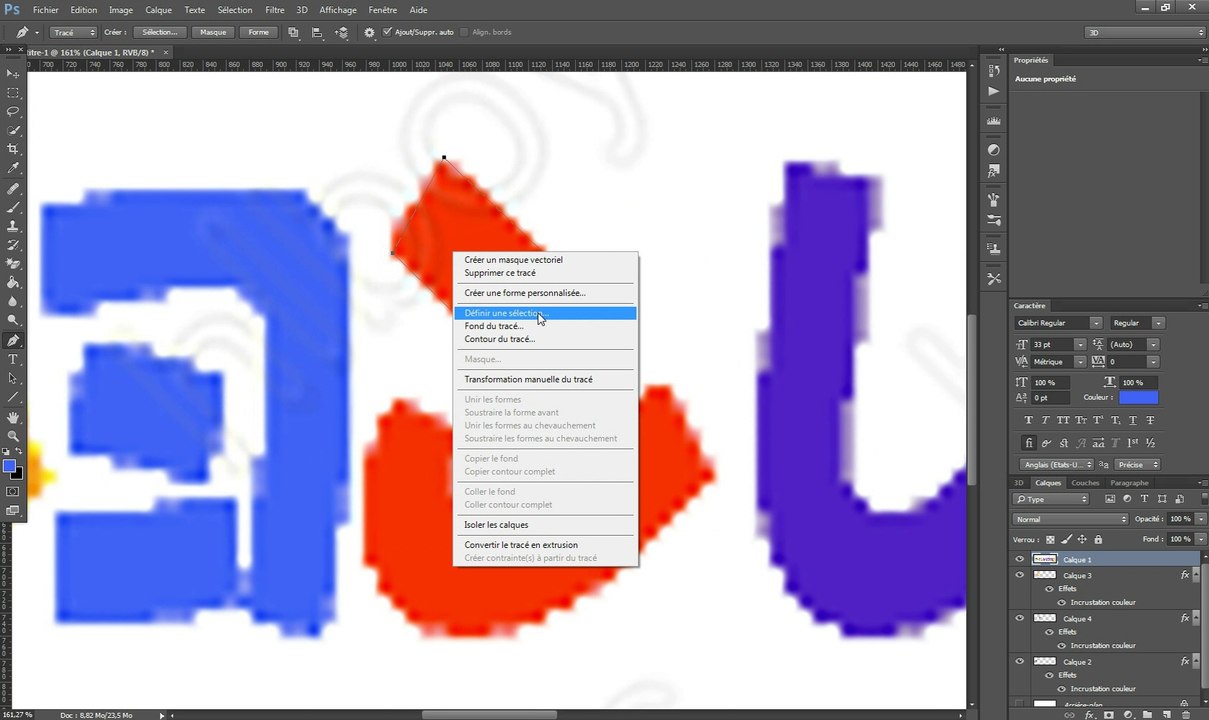Open the Tracé mode dropdown

pyautogui.click(x=73, y=32)
